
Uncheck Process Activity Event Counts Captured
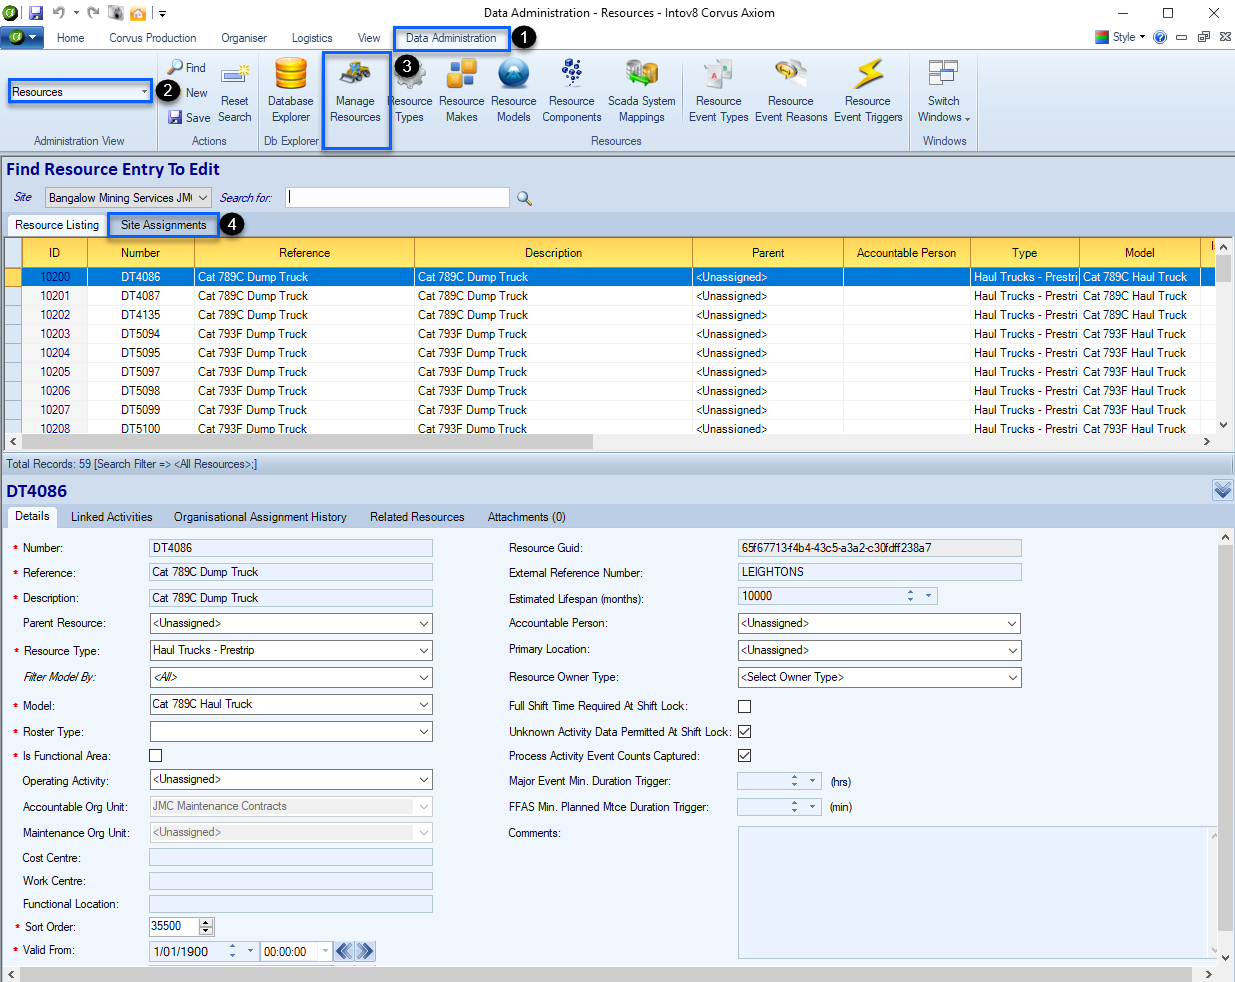[x=744, y=756]
